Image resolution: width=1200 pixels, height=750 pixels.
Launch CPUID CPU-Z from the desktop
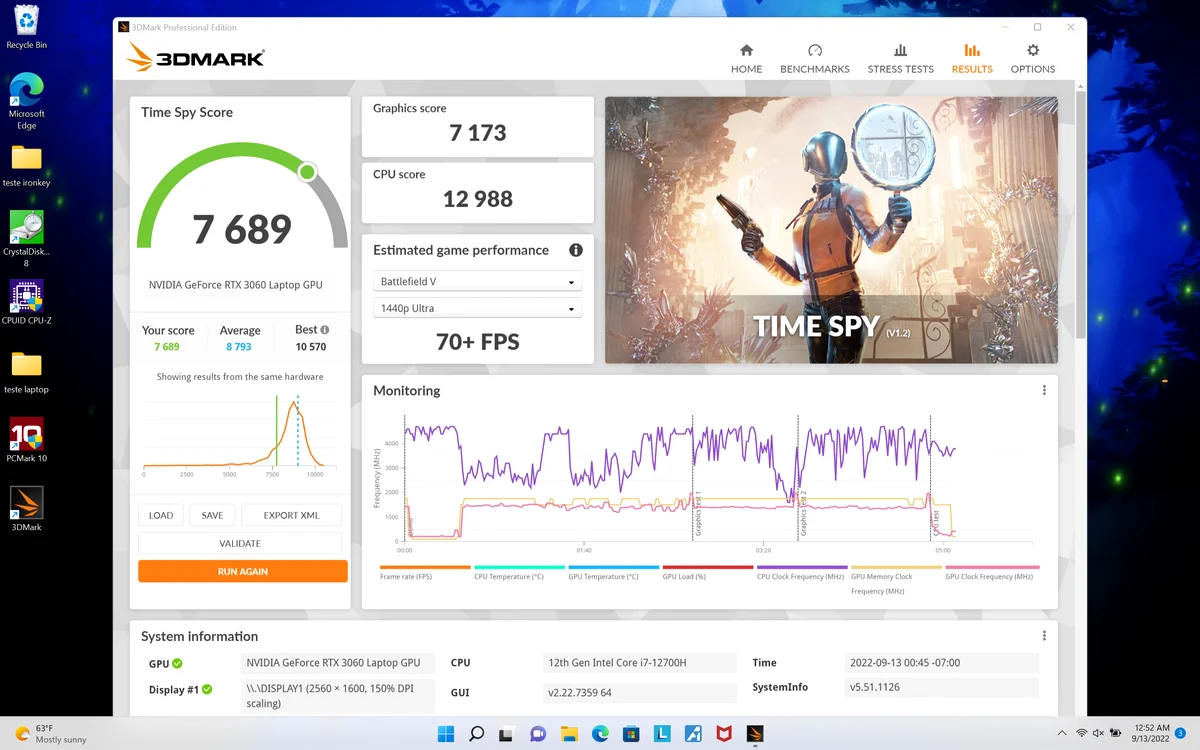[27, 303]
